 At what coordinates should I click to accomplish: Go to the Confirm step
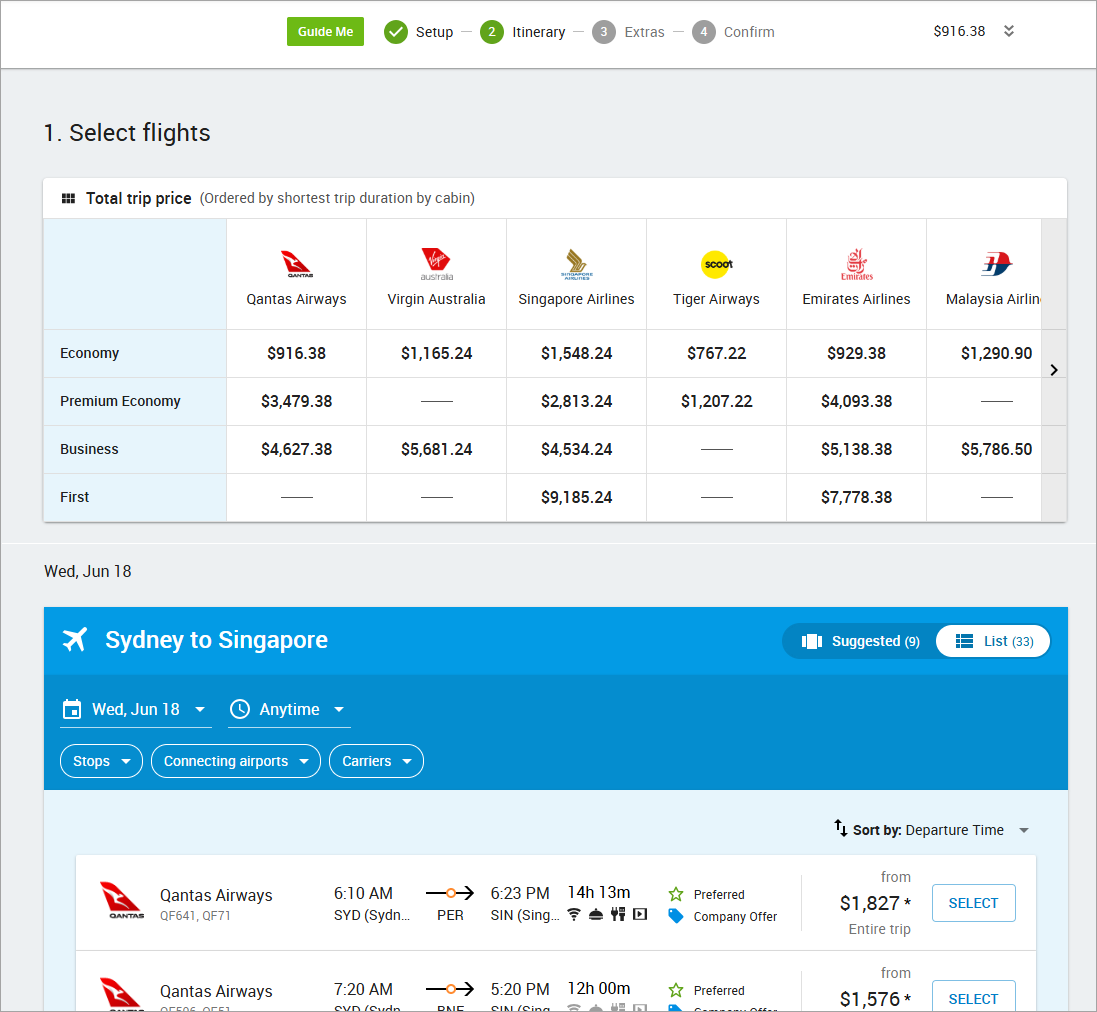pyautogui.click(x=733, y=32)
